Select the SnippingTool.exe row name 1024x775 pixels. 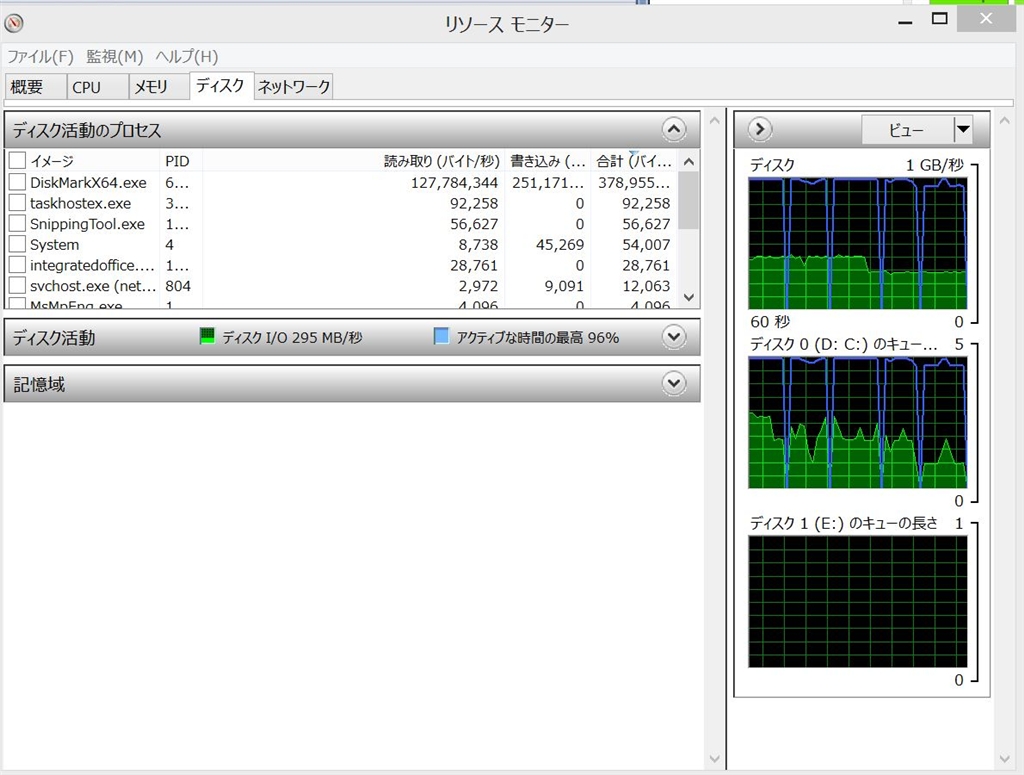88,224
